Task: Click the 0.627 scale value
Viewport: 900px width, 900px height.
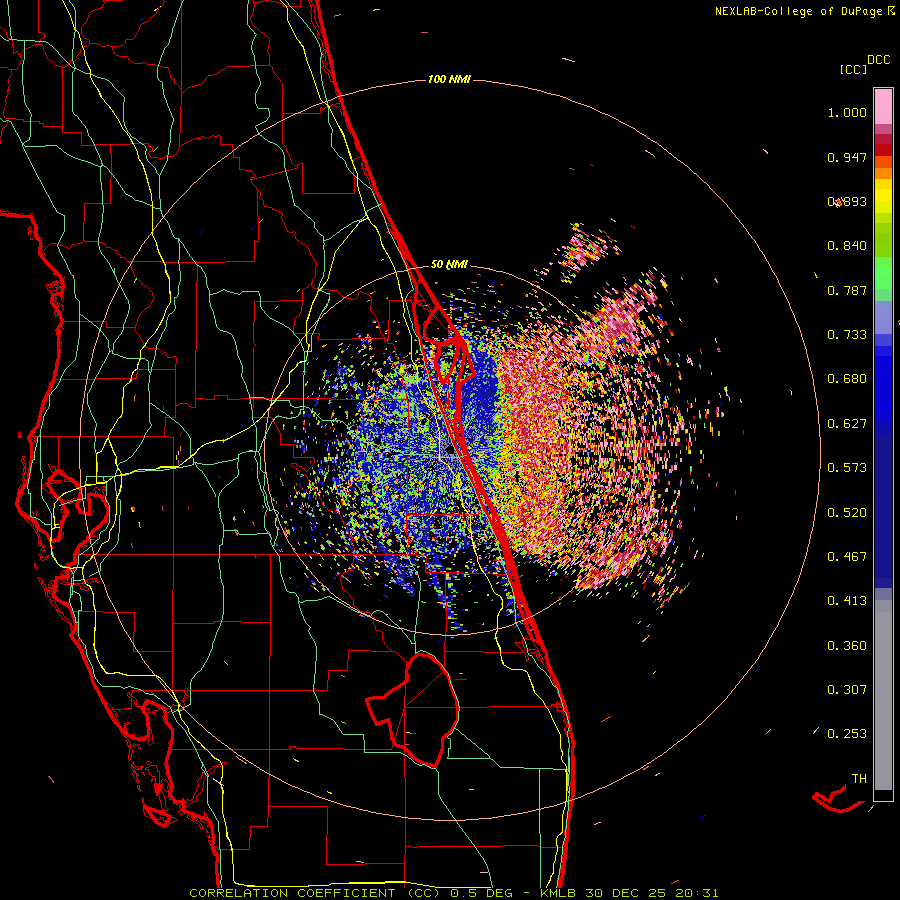Action: [847, 424]
